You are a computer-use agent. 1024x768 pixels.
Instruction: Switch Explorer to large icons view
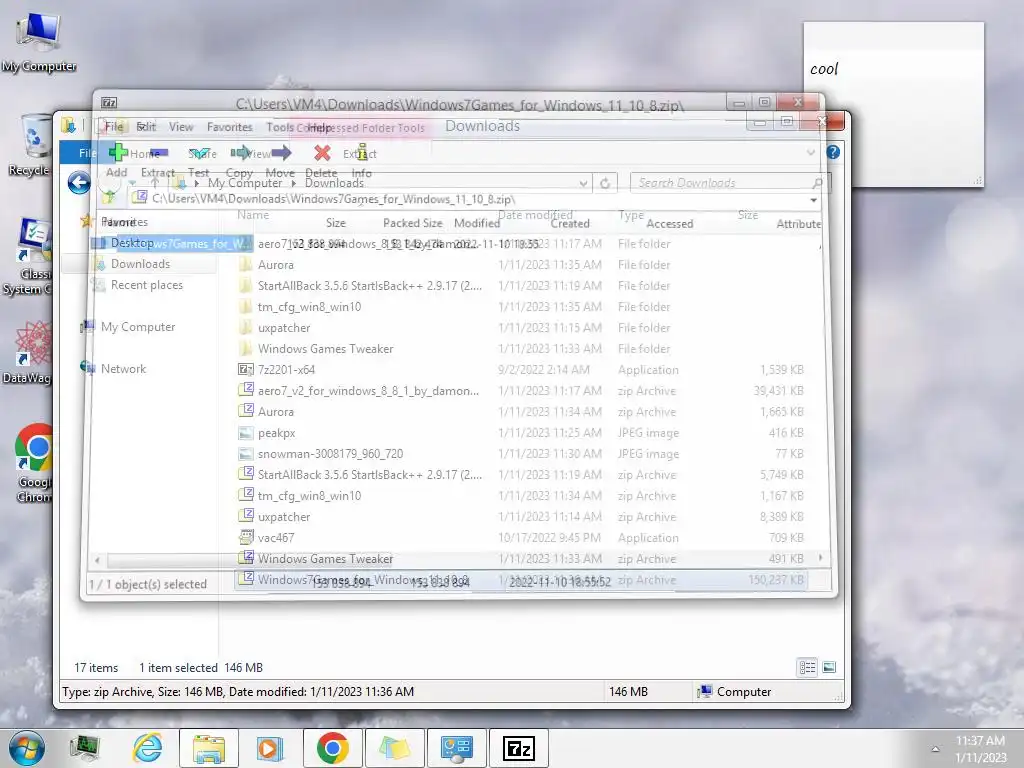(x=829, y=667)
